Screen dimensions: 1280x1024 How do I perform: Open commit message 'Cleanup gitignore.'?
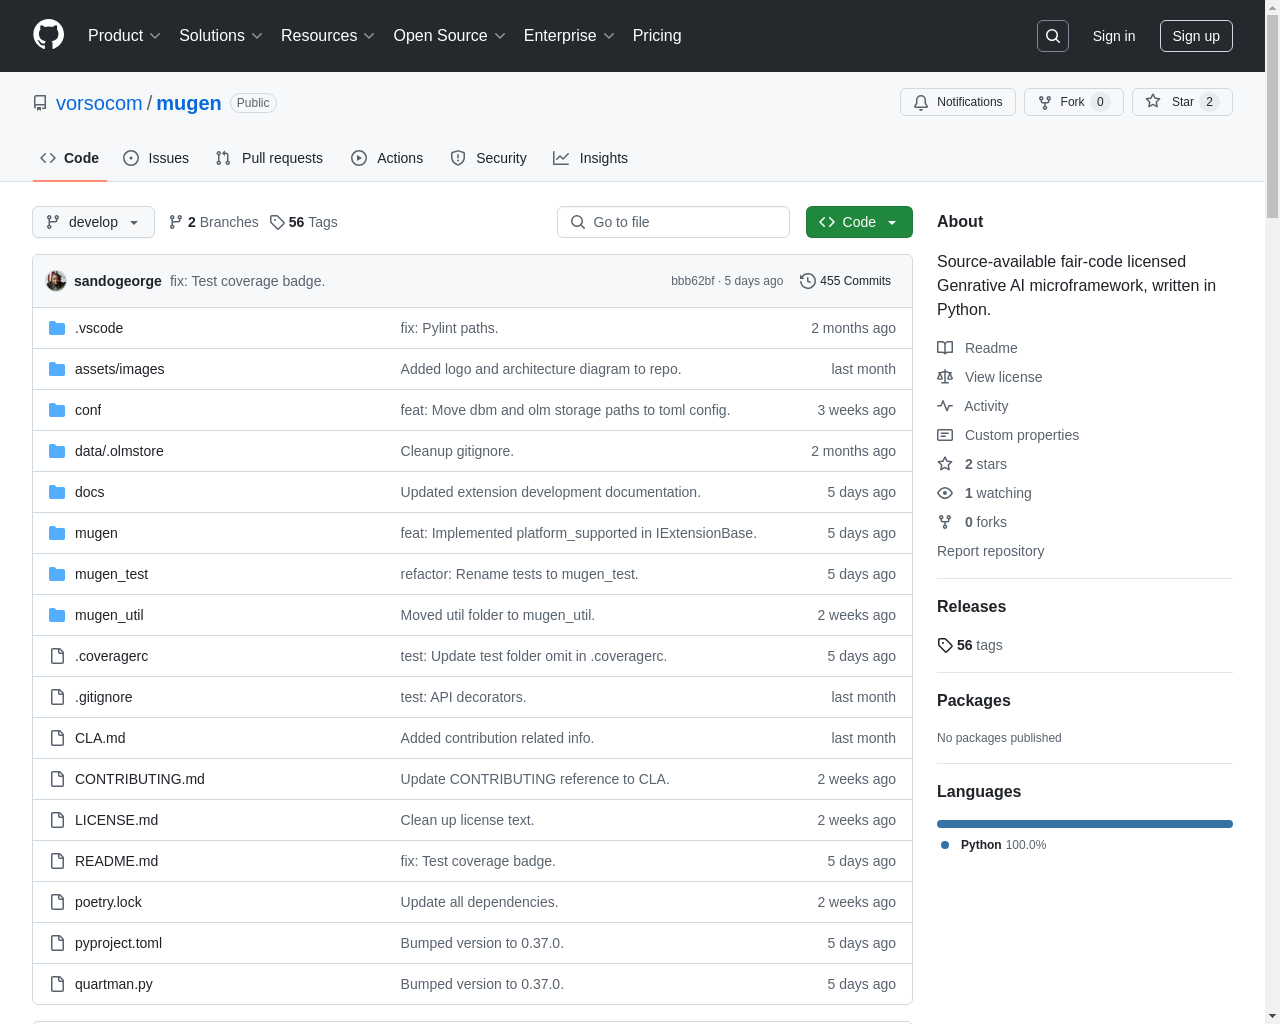coord(457,451)
